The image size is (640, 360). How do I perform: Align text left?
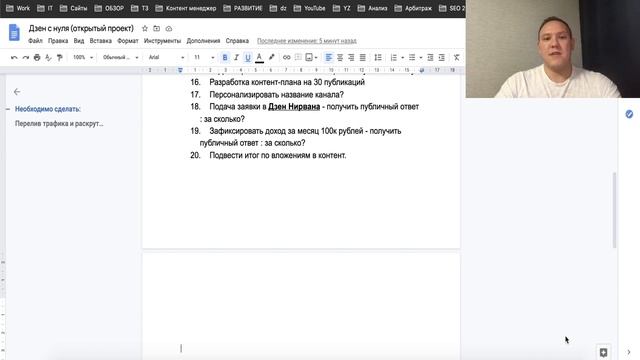[329, 58]
